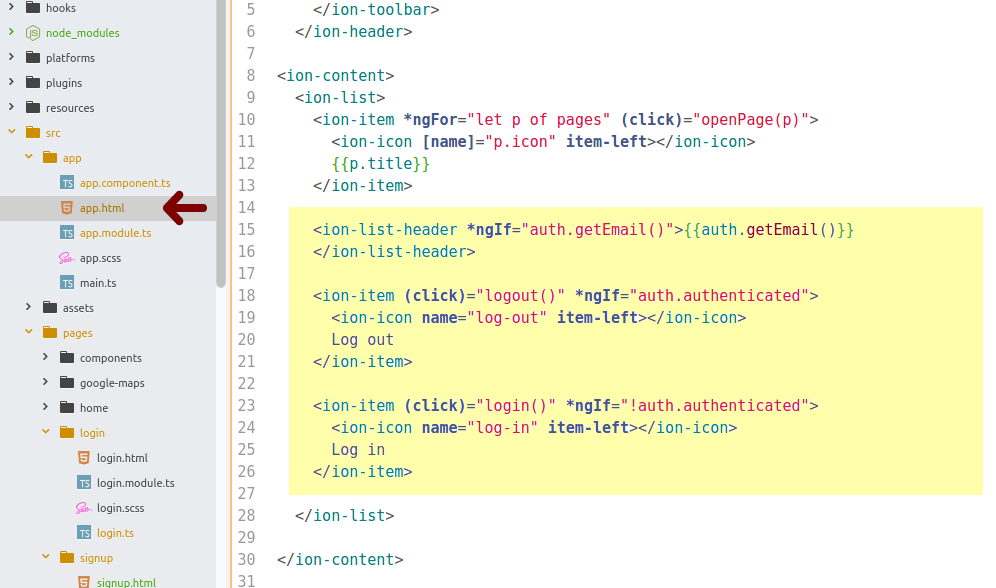
Task: Open app.scss file
Action: (x=100, y=258)
